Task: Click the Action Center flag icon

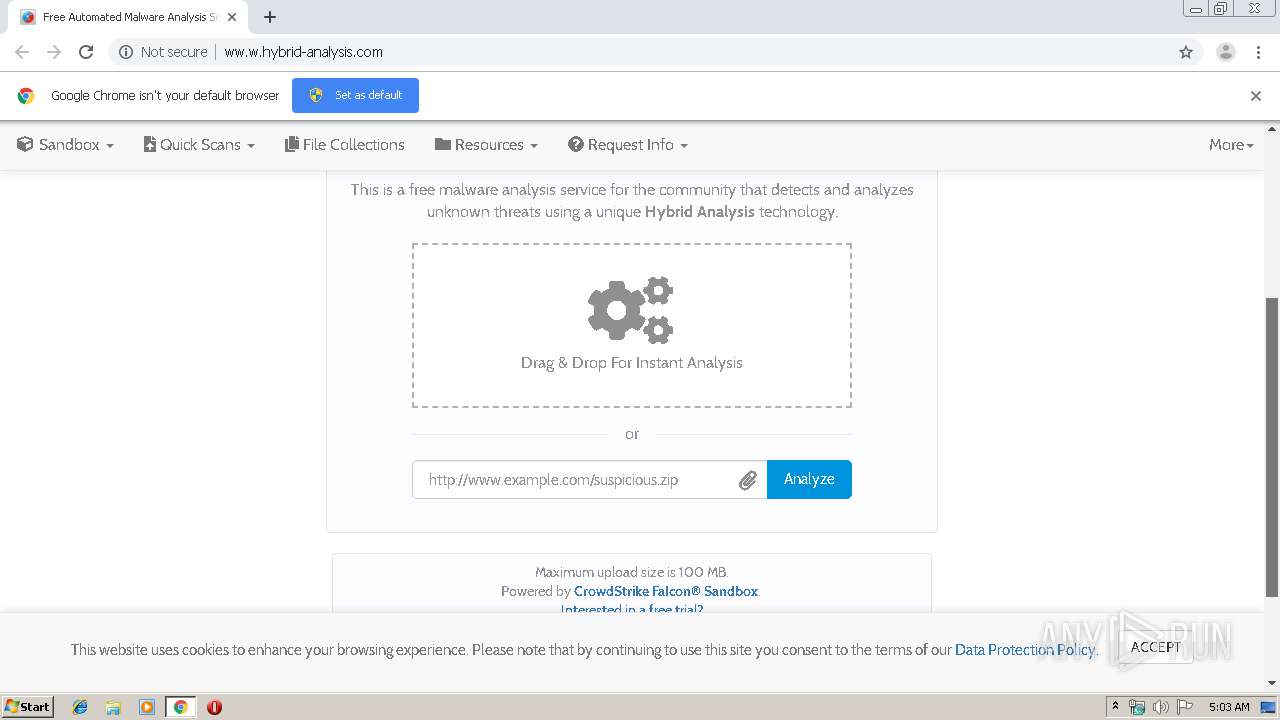Action: pos(1184,707)
